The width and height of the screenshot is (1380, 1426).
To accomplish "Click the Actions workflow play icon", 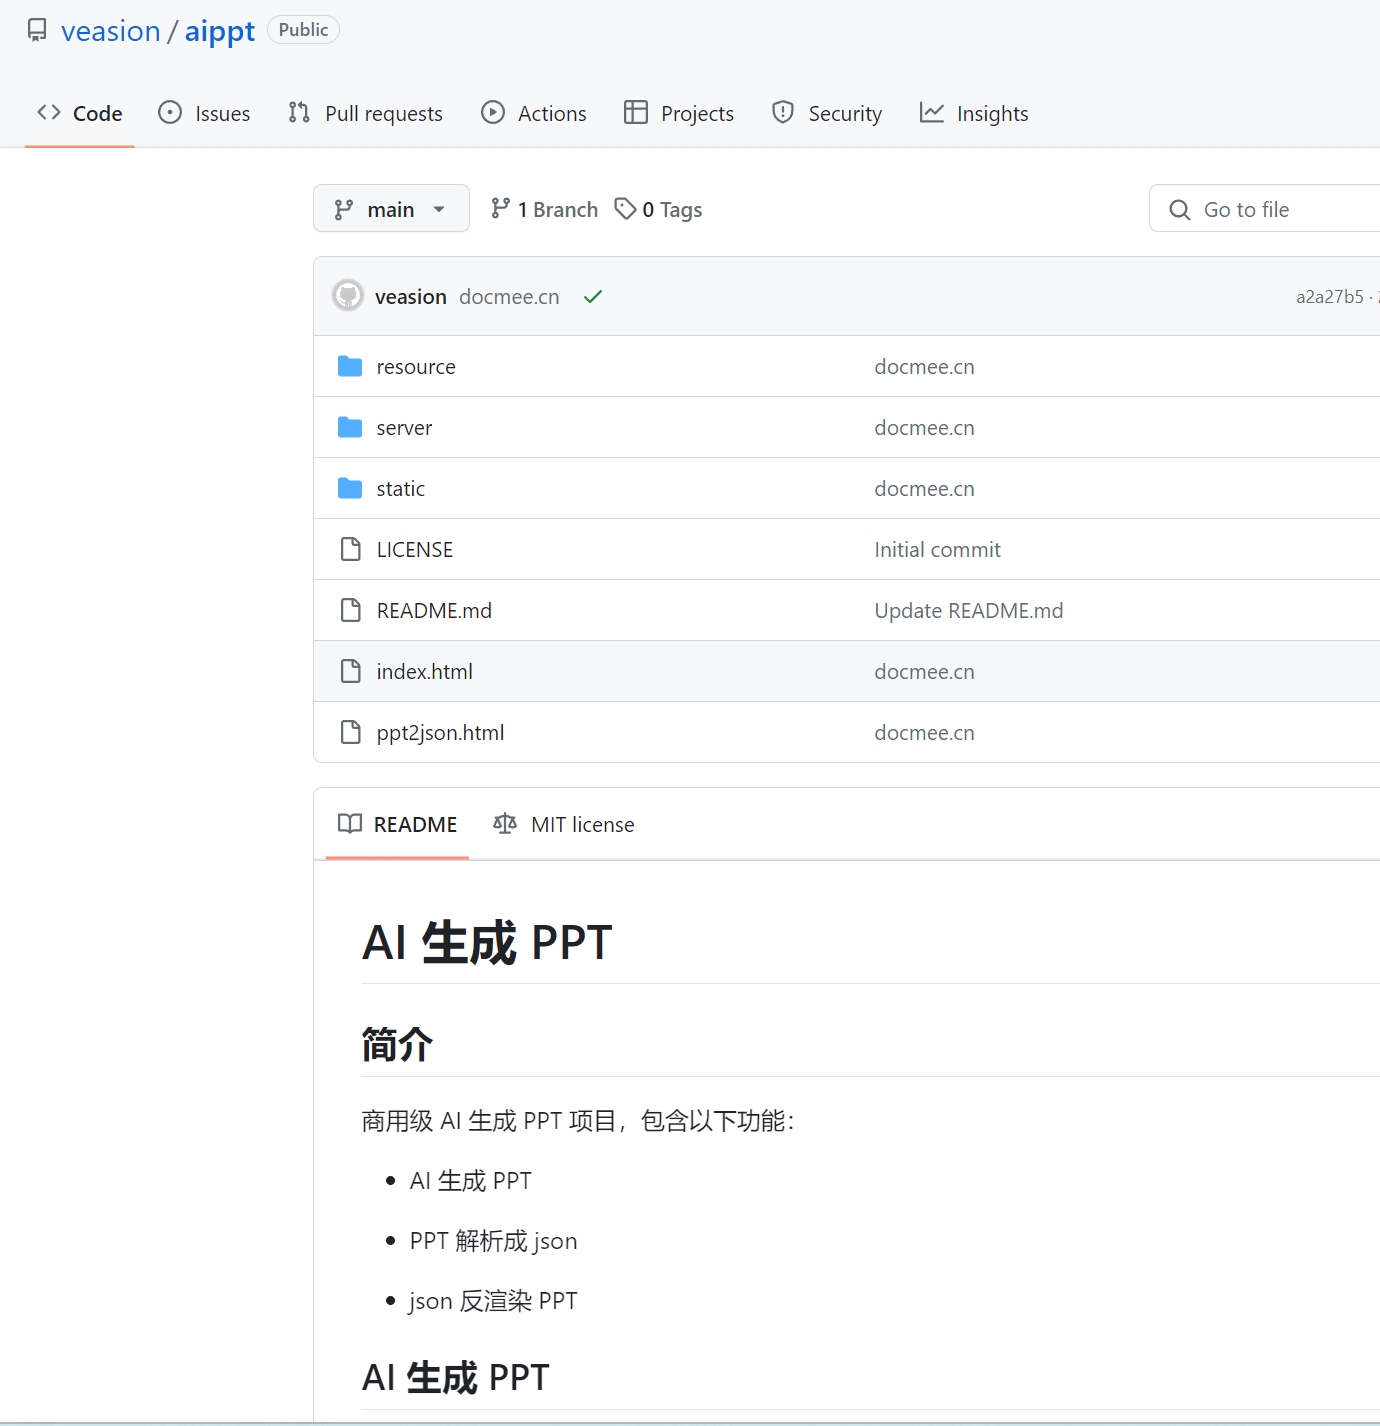I will pyautogui.click(x=493, y=113).
